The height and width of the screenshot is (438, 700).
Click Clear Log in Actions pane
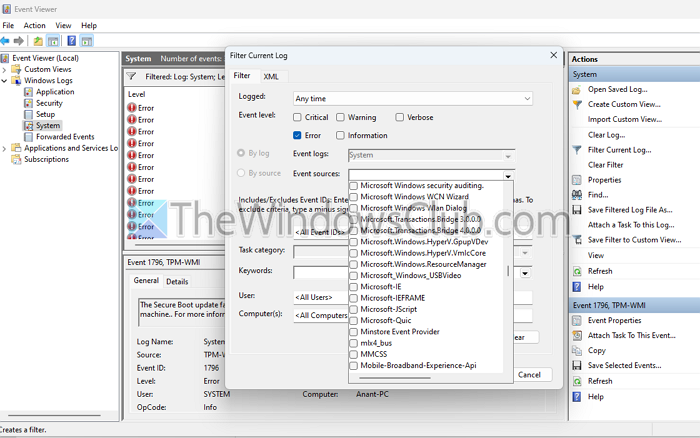tap(606, 135)
